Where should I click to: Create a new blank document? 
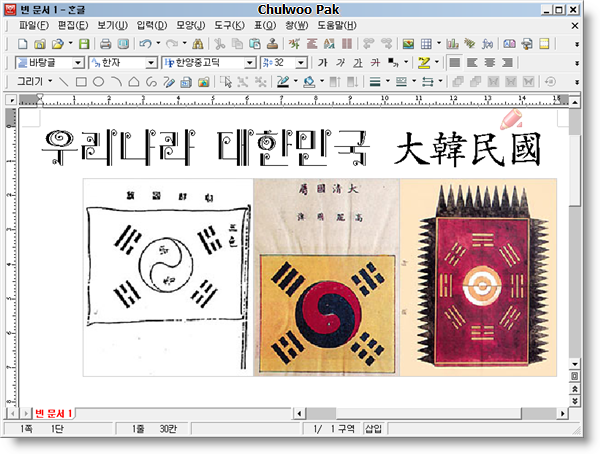pos(23,44)
